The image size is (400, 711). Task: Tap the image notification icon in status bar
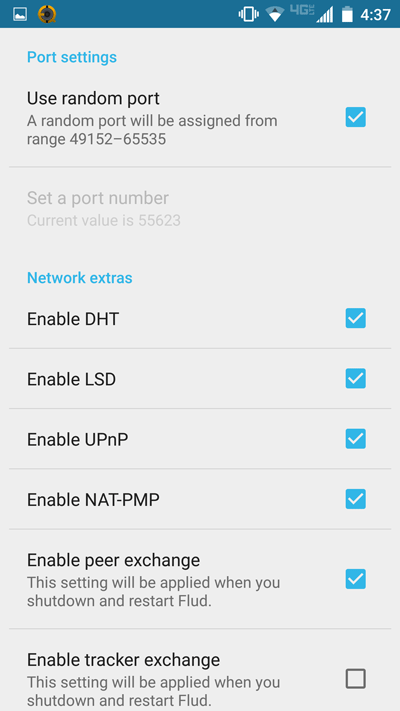pyautogui.click(x=20, y=14)
